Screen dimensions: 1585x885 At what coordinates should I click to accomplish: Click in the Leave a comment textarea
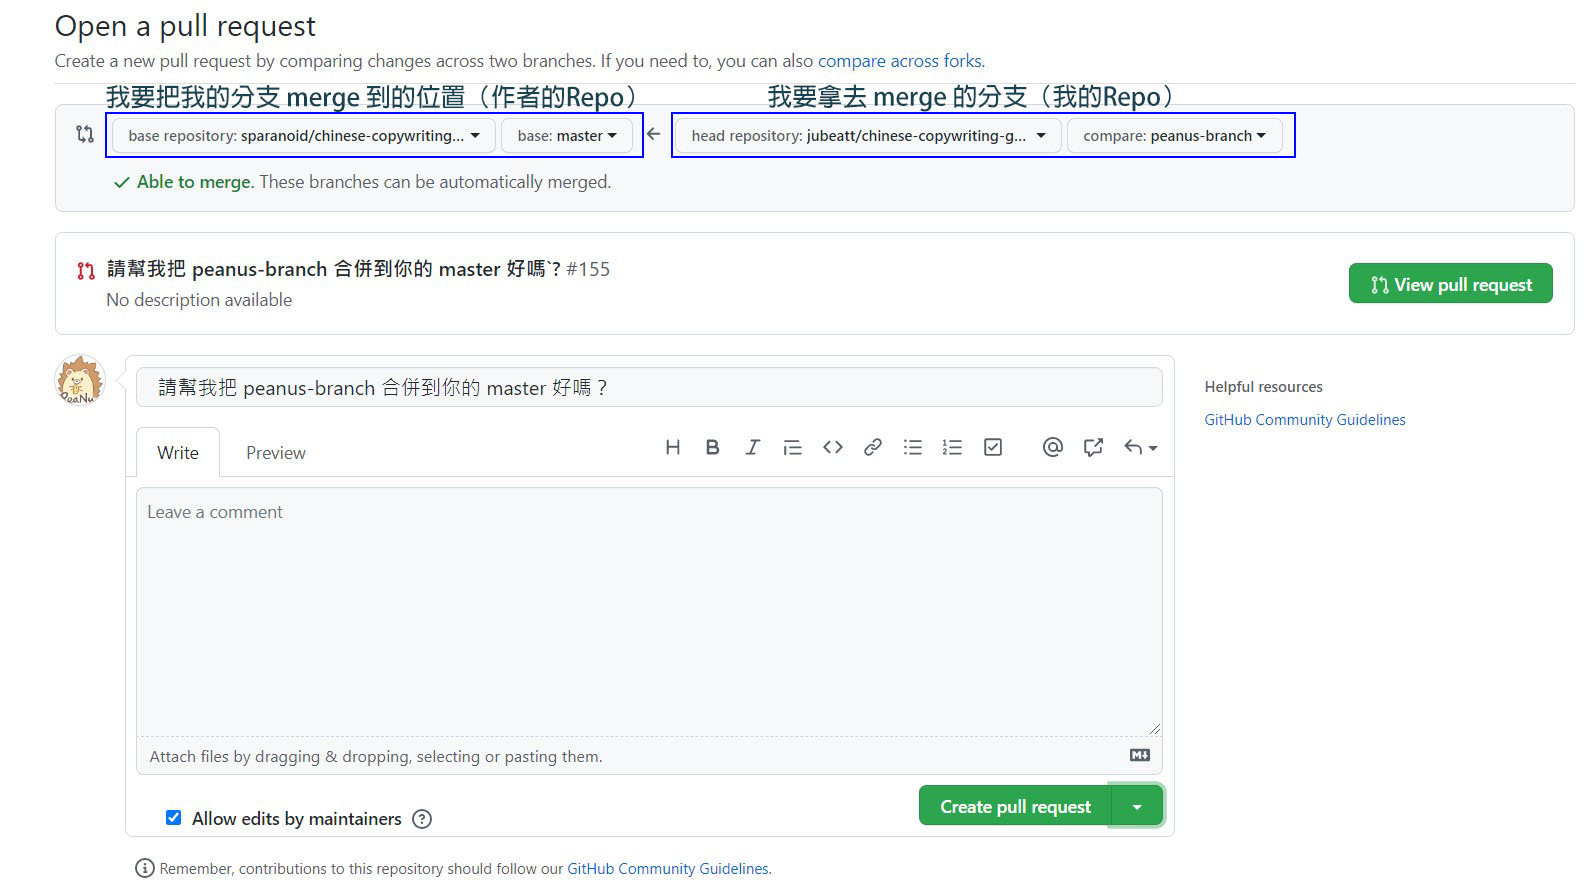click(x=649, y=612)
